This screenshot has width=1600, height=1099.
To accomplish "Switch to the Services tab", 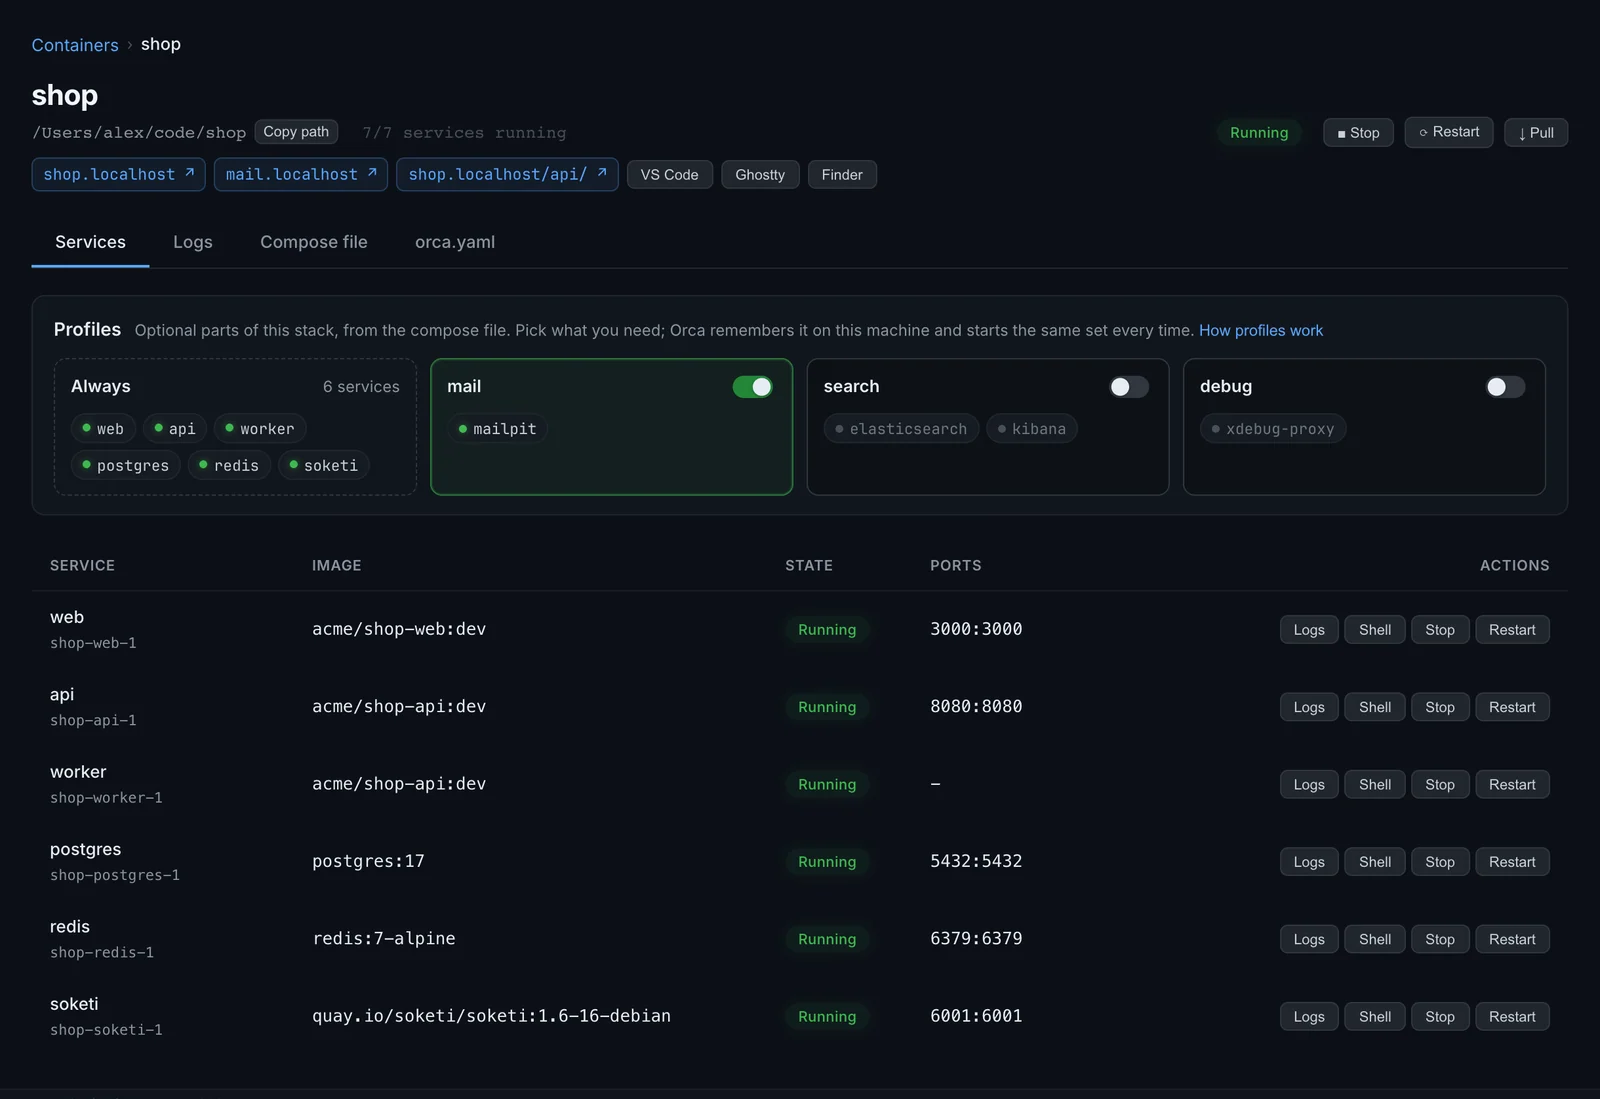I will [x=90, y=242].
